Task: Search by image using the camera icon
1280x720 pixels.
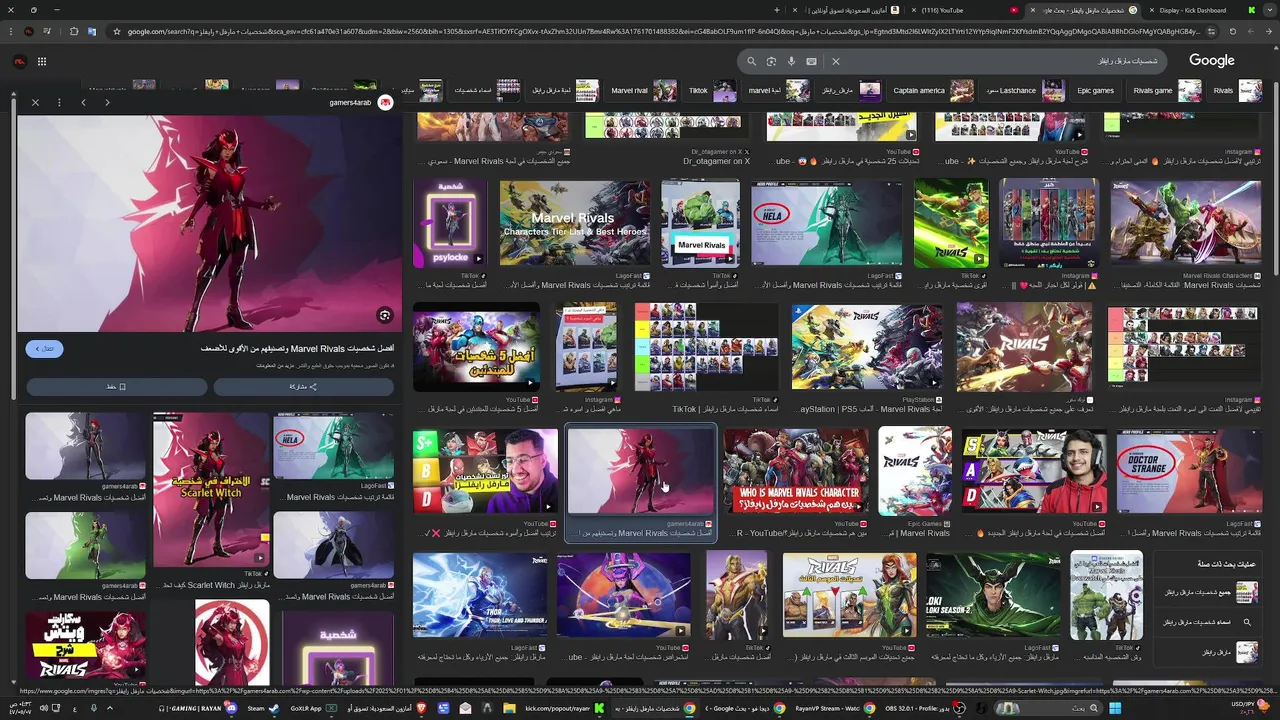Action: (771, 61)
